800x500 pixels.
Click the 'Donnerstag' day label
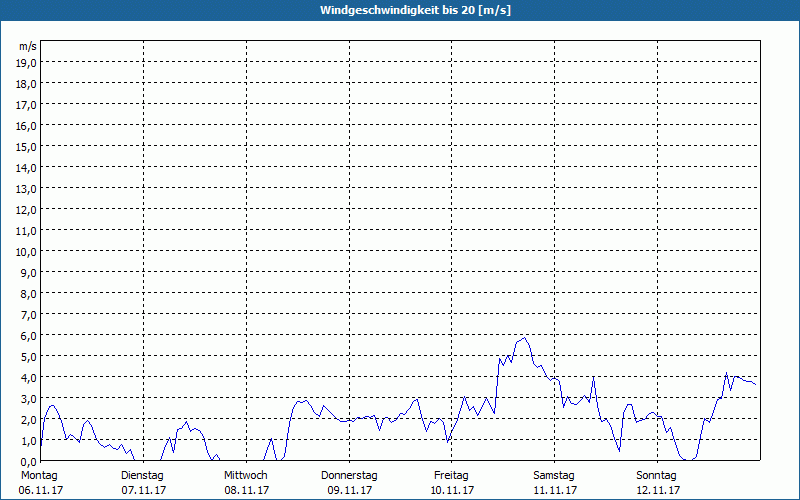[349, 476]
